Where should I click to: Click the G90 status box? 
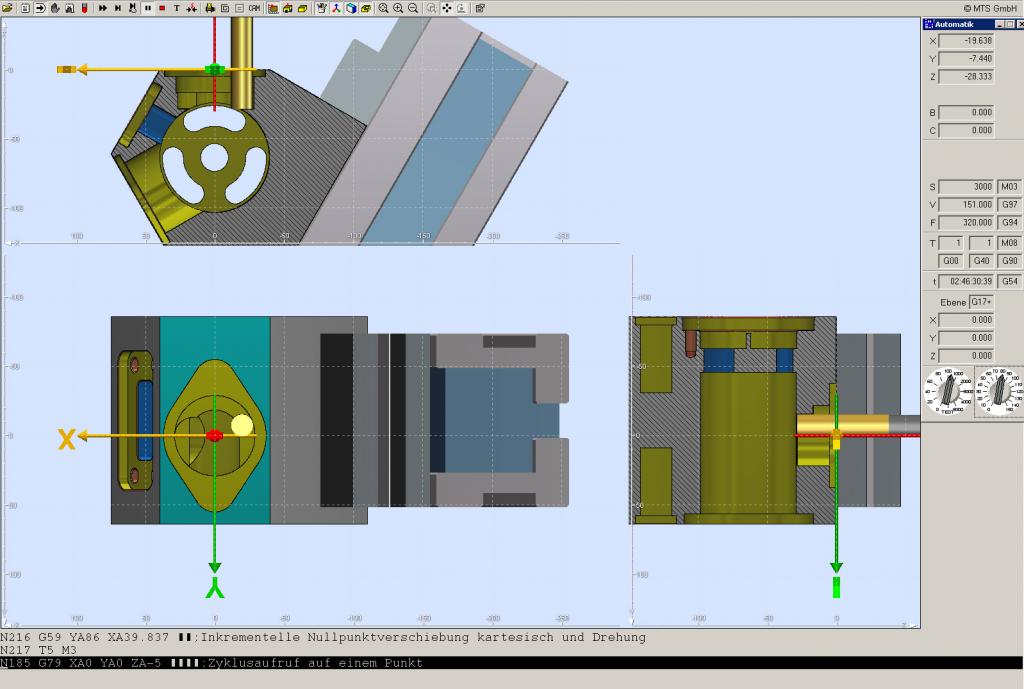click(1009, 261)
